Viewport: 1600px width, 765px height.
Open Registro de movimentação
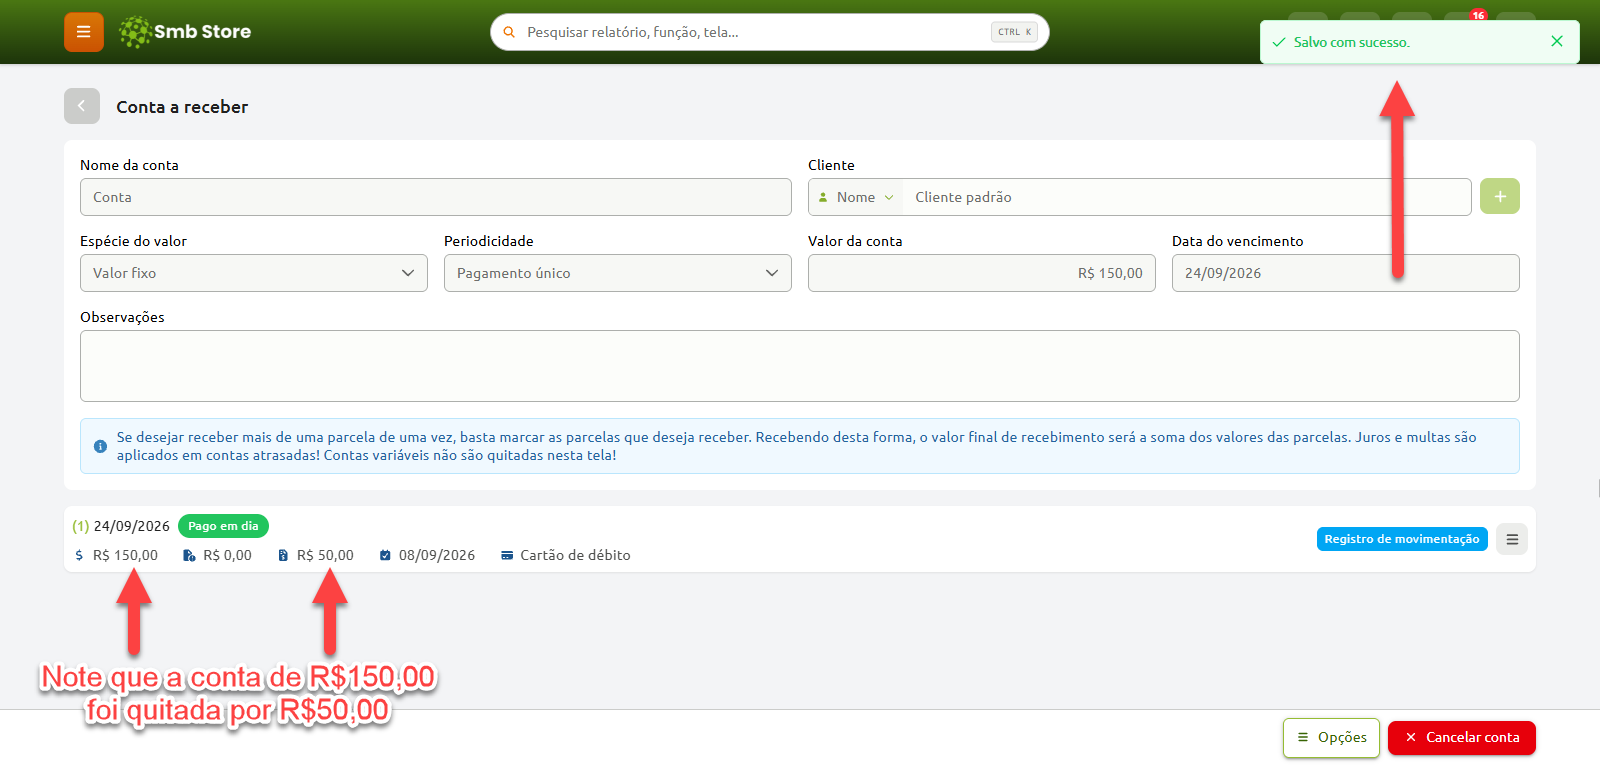tap(1402, 539)
